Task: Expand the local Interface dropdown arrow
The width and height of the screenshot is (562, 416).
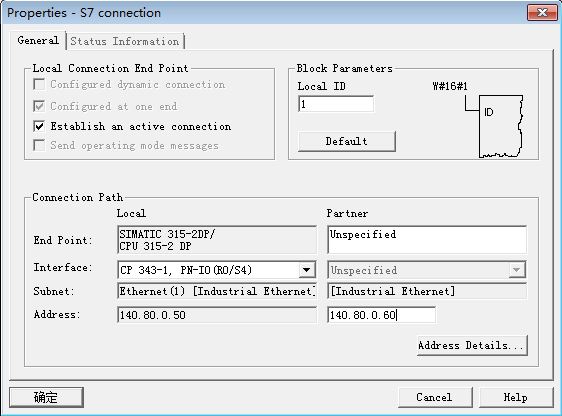Action: [307, 270]
